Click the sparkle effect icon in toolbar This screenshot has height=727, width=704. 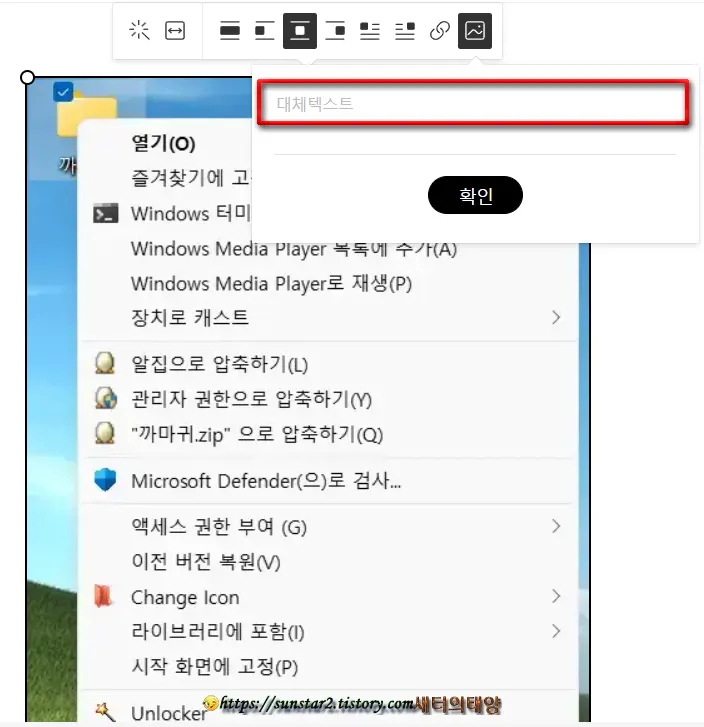[x=139, y=31]
